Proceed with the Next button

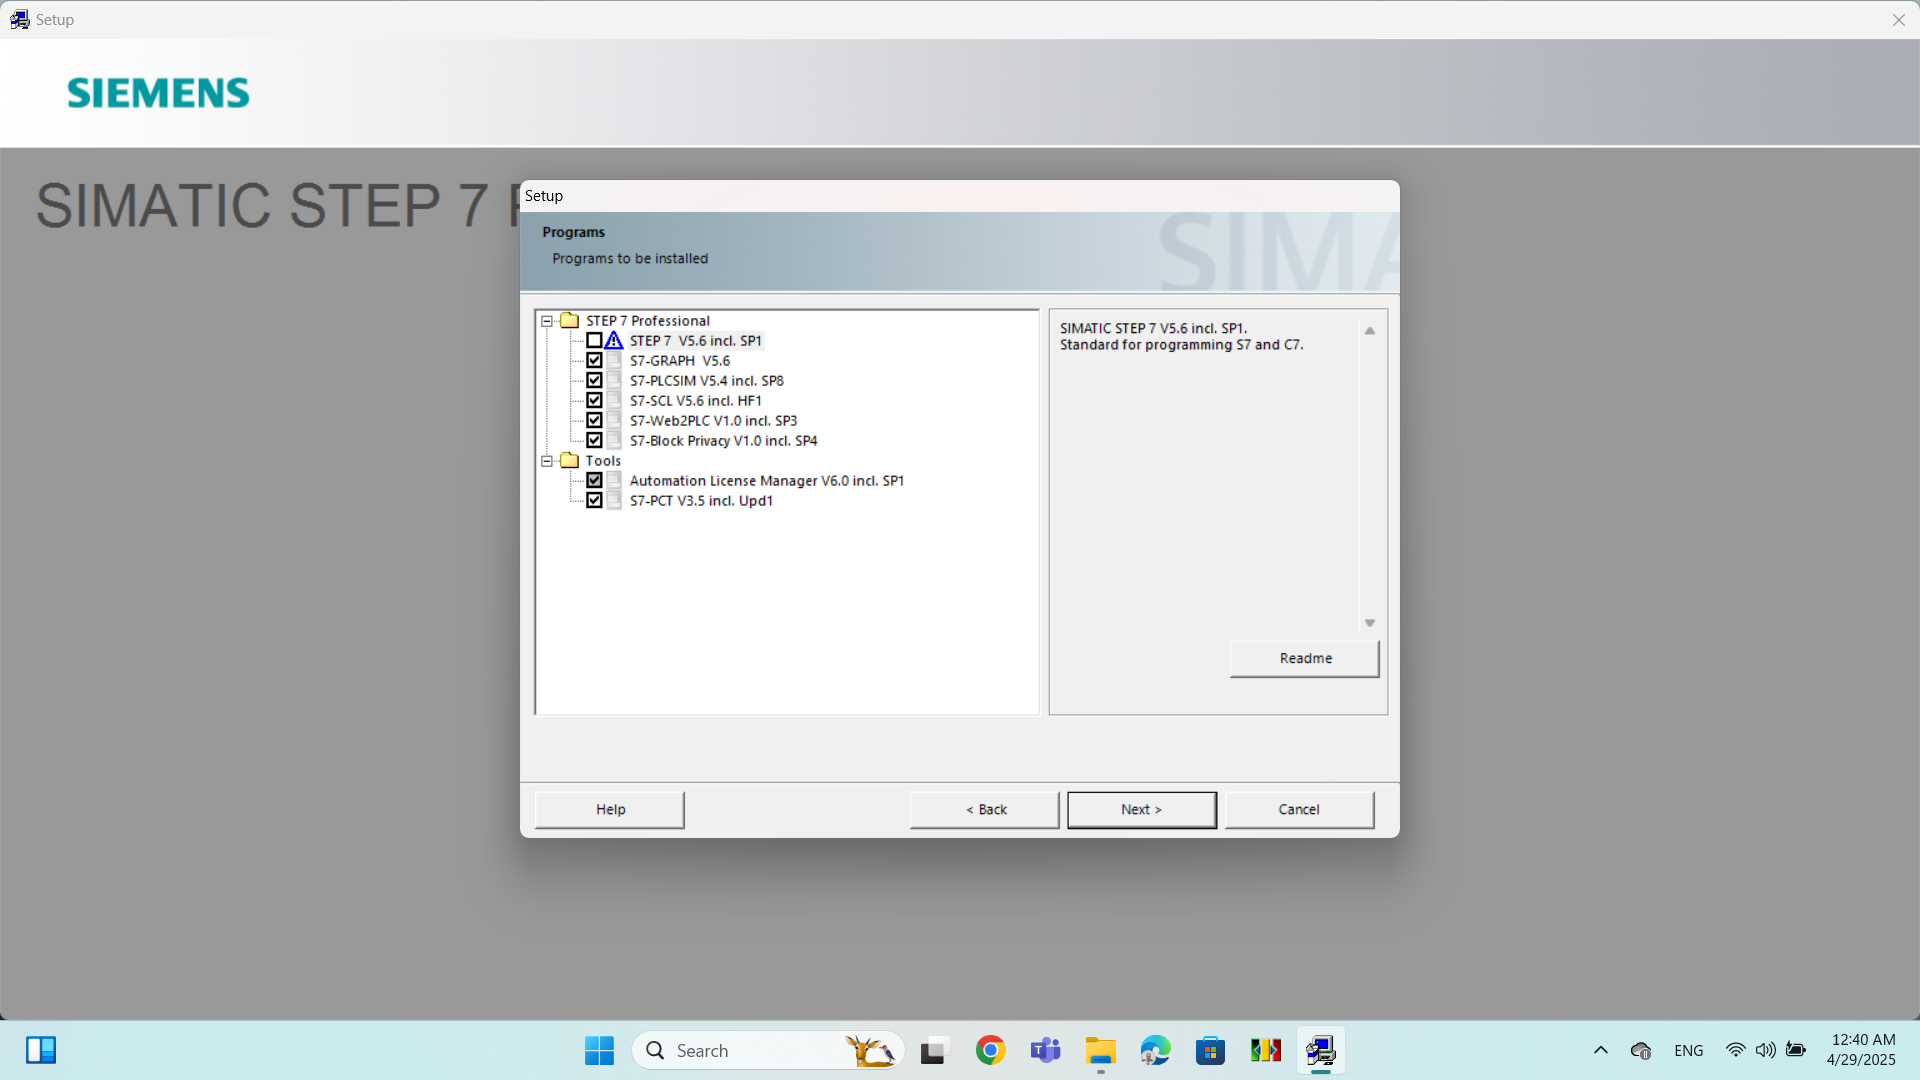1142,810
